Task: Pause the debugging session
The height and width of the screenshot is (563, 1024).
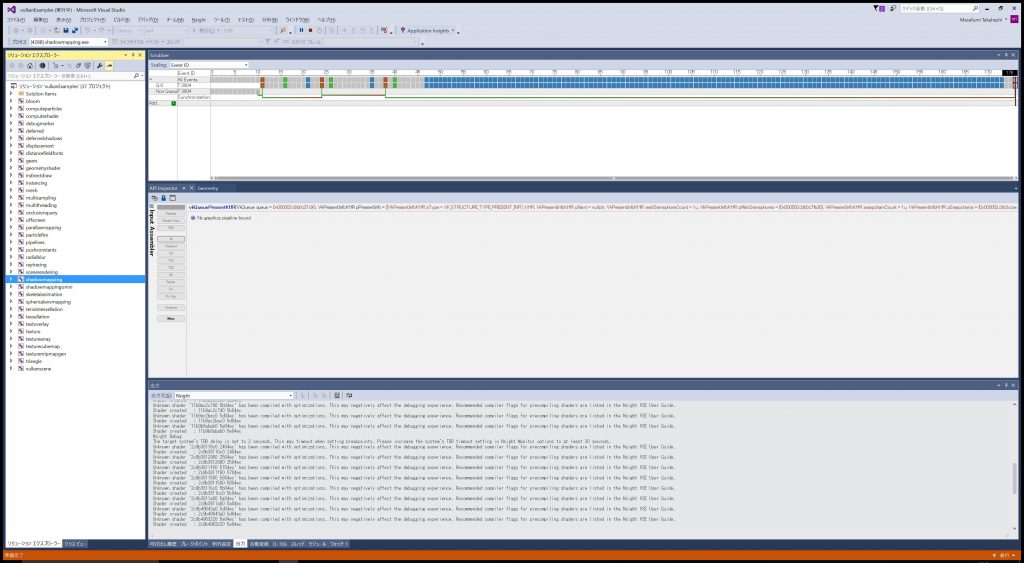Action: [x=301, y=30]
